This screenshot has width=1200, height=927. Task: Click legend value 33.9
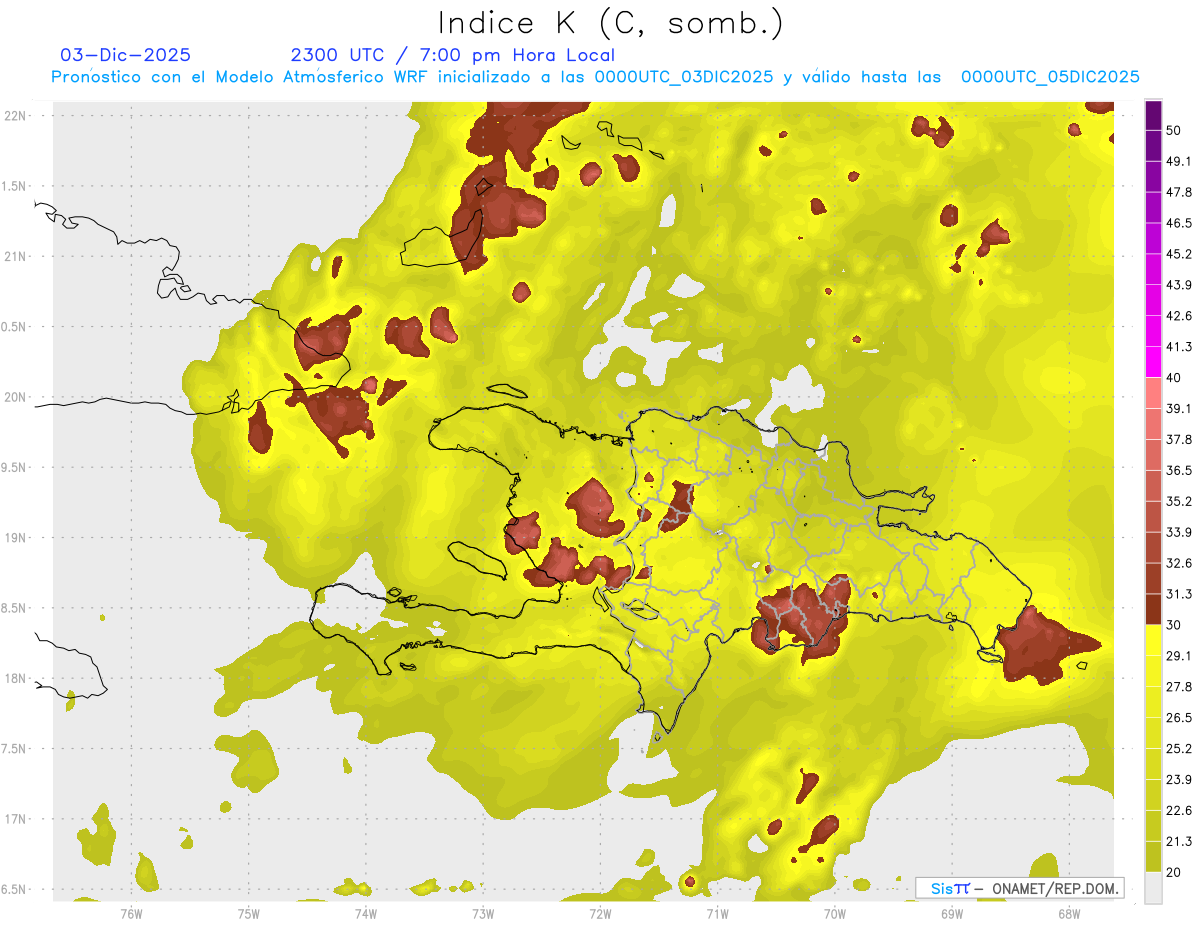coord(1179,532)
